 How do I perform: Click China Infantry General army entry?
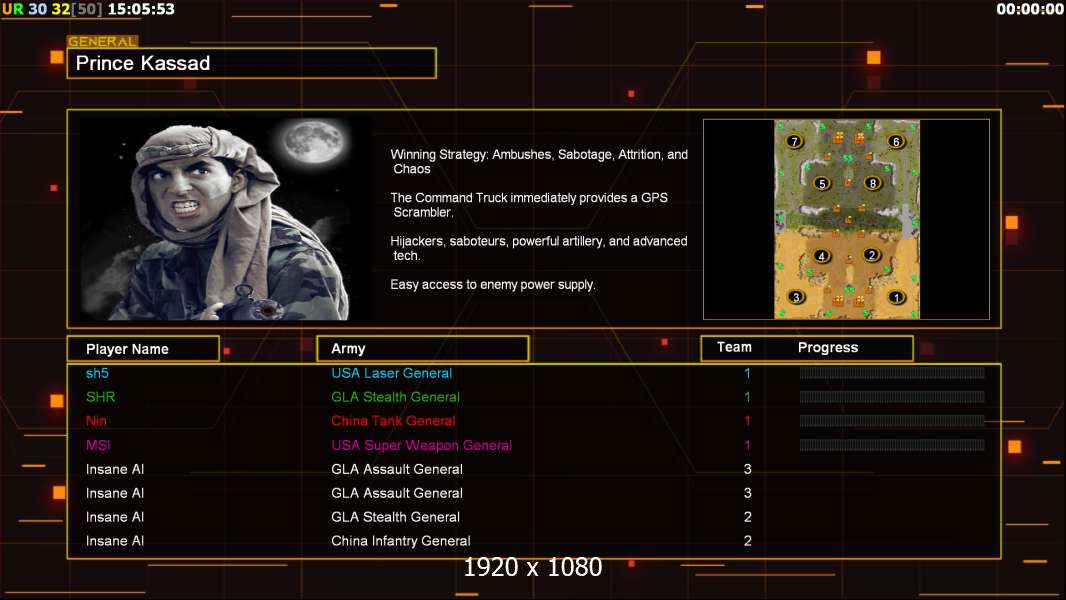click(x=401, y=541)
